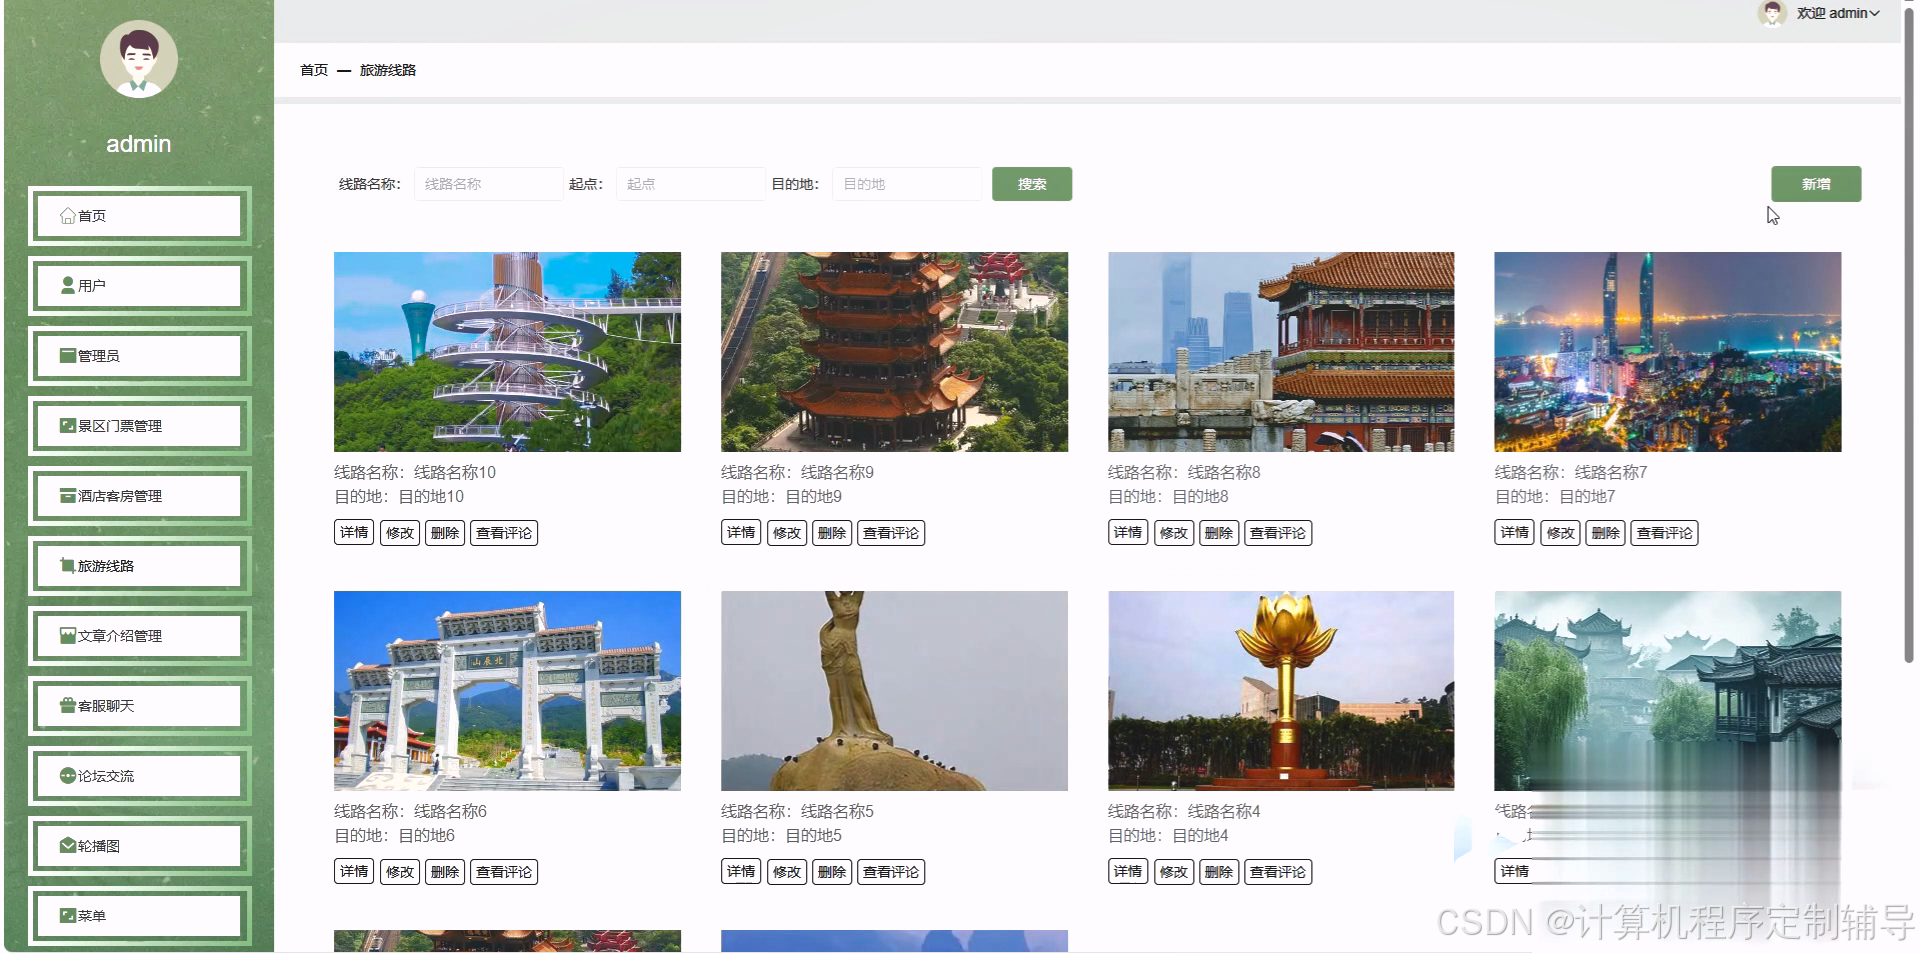
Task: Open 客服聊天 menu item
Action: (x=139, y=706)
